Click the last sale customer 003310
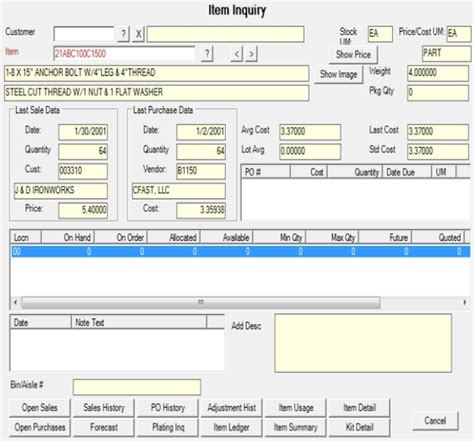Screen dimensions: 474x441 tap(83, 171)
